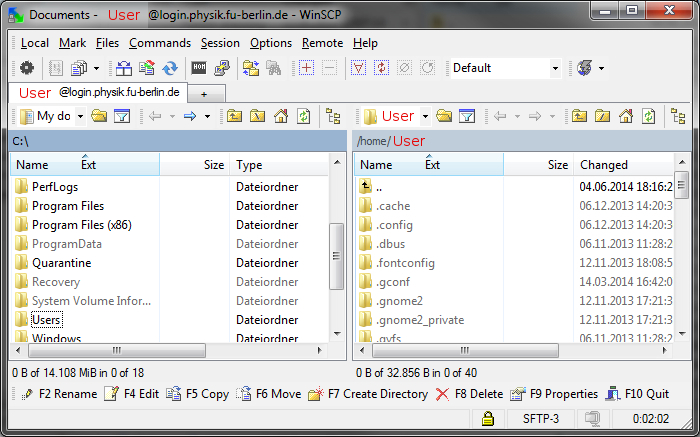
Task: Go to remote root directory
Action: (603, 117)
